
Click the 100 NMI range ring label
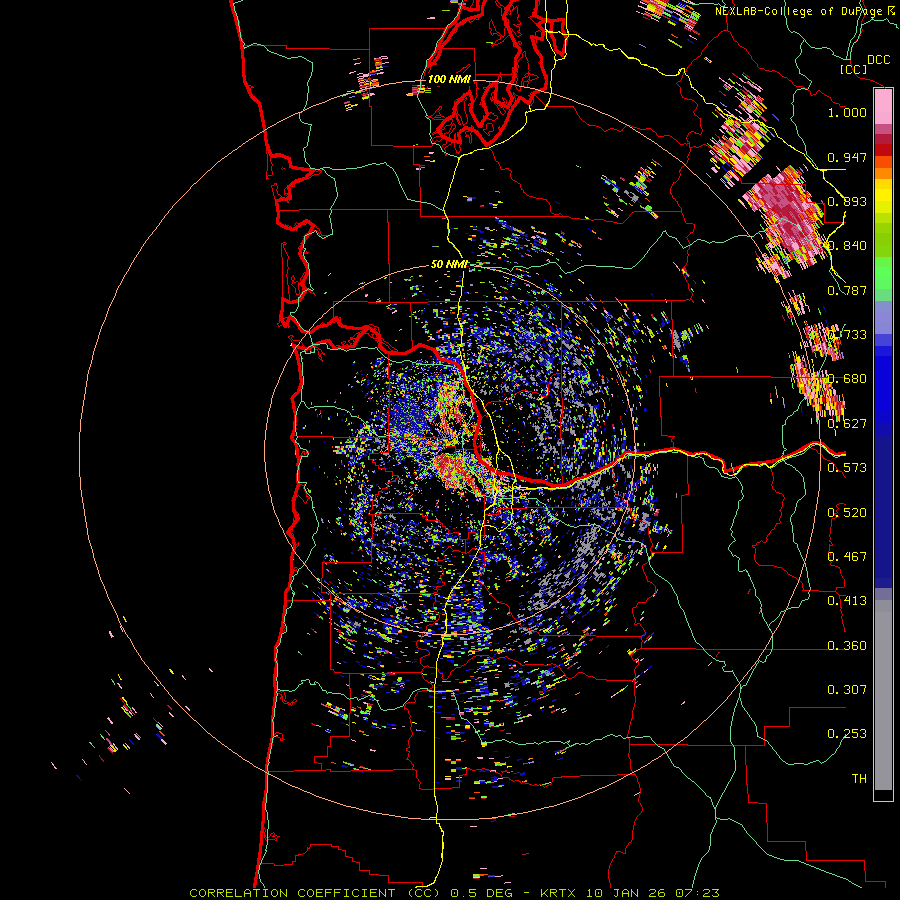click(449, 79)
